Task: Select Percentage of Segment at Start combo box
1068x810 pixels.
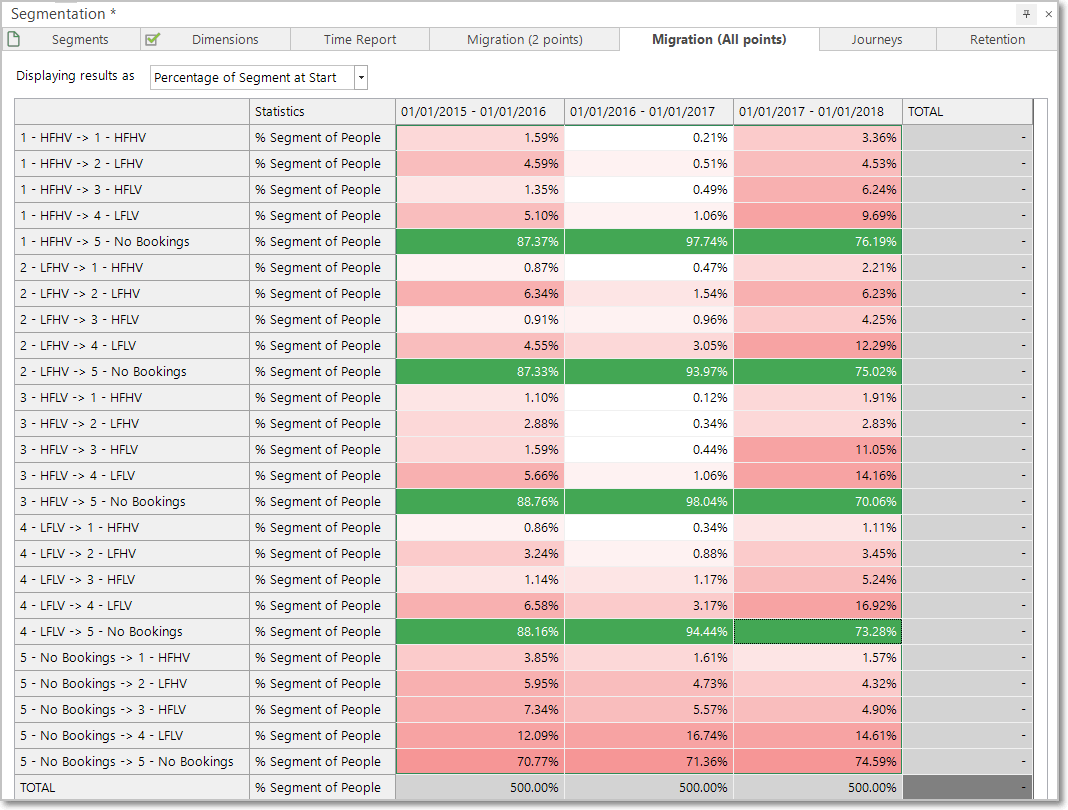Action: [259, 78]
